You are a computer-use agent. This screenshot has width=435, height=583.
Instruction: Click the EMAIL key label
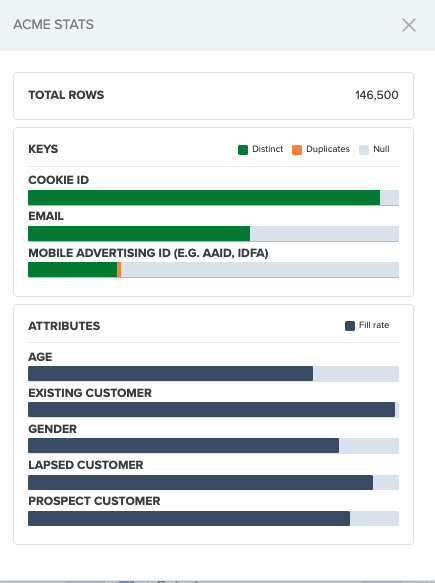tap(46, 216)
